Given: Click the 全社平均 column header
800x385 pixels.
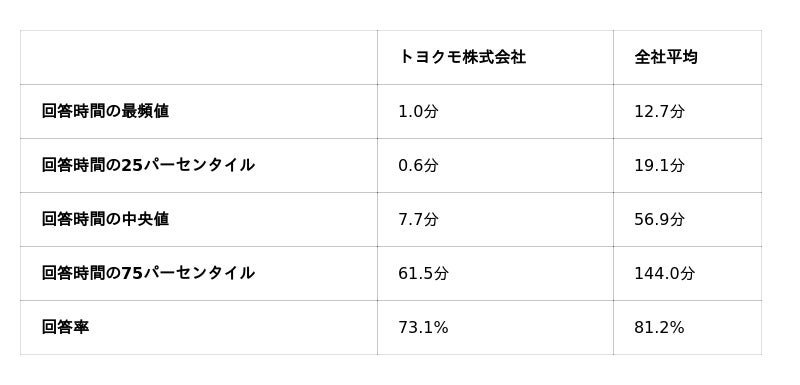Looking at the screenshot, I should tap(666, 57).
